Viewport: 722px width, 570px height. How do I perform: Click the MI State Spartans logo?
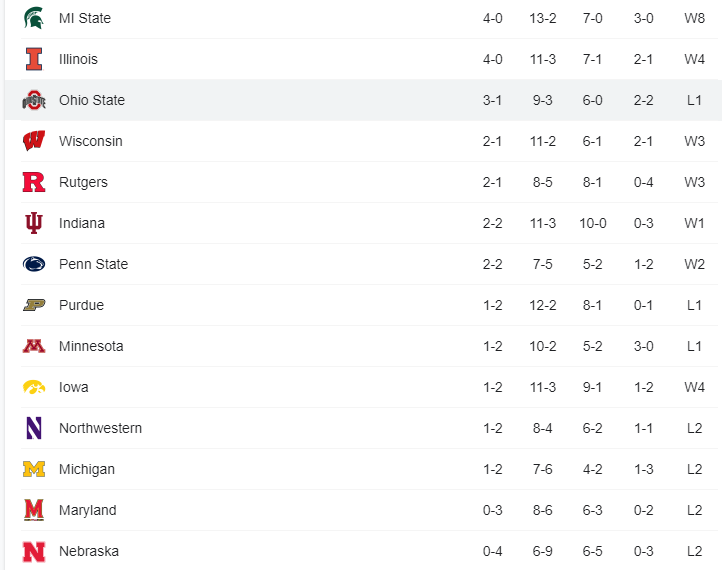point(34,18)
